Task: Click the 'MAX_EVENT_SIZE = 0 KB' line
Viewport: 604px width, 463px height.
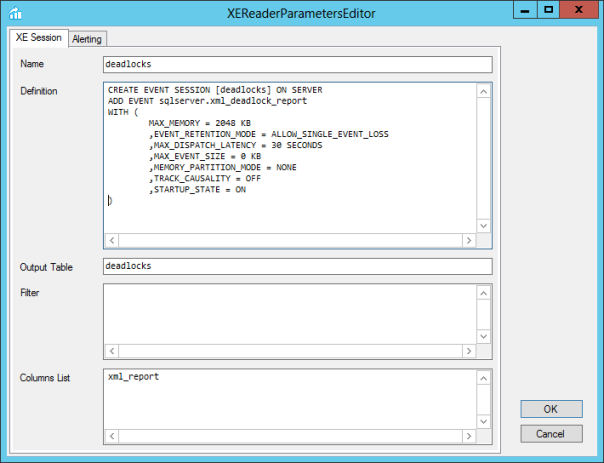Action: (x=205, y=156)
